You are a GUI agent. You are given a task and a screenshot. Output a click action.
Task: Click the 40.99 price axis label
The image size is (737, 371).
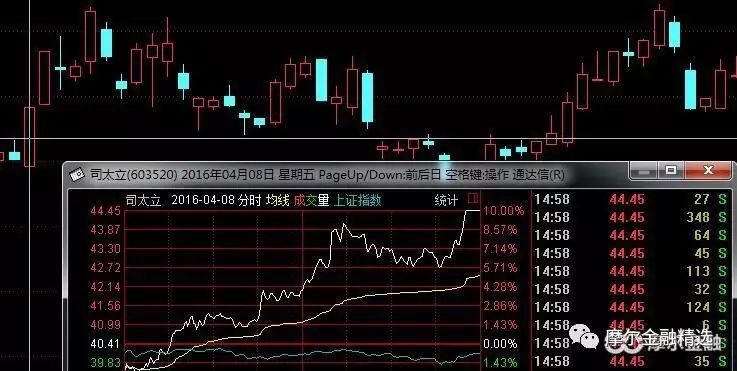(x=105, y=325)
